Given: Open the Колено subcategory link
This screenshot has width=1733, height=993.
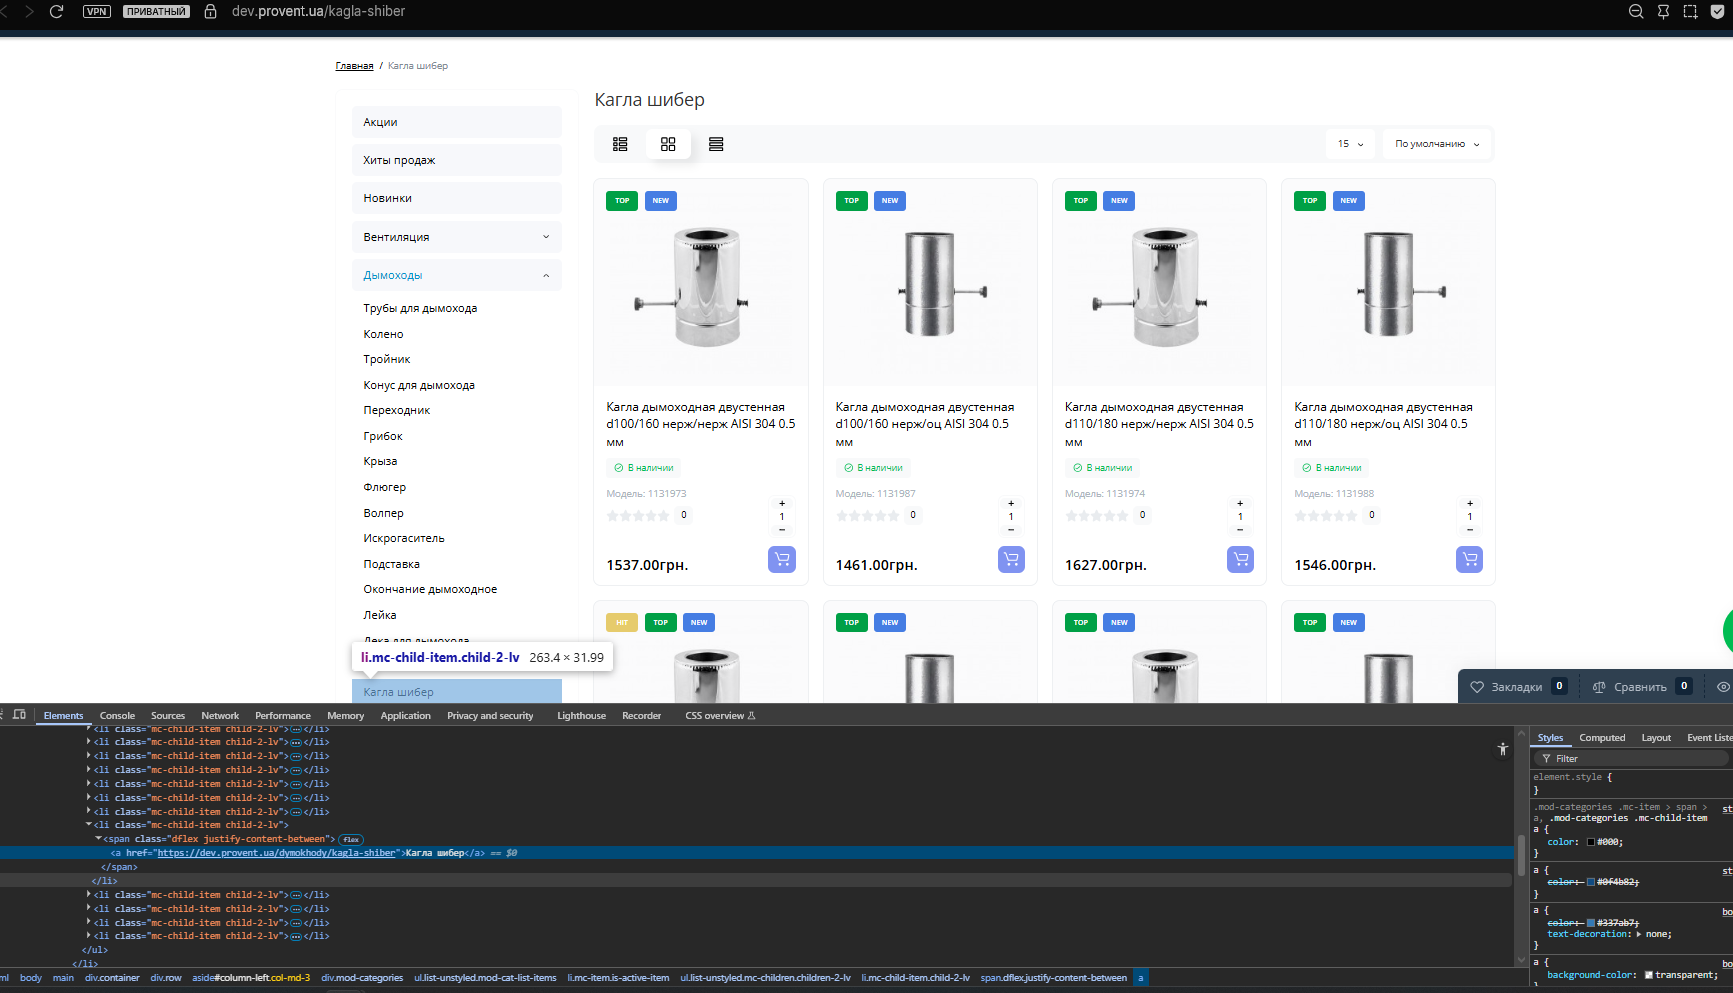Looking at the screenshot, I should (x=383, y=334).
